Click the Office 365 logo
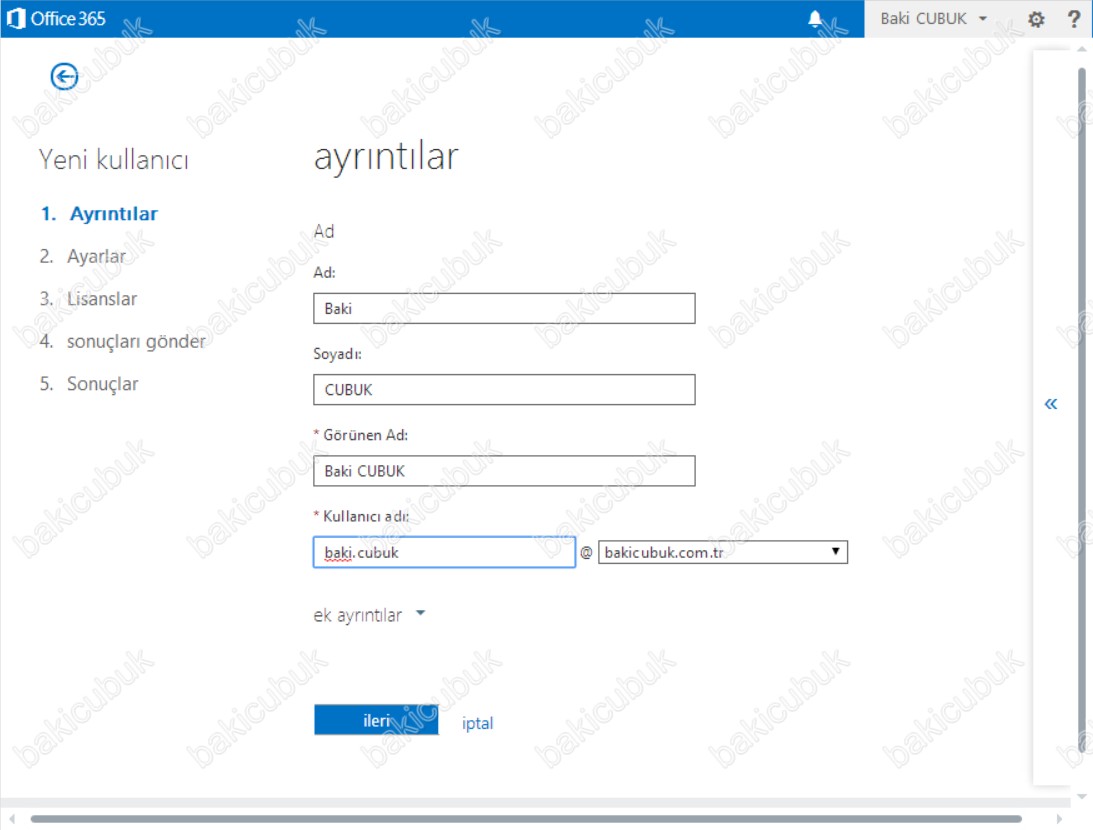Viewport: 1093px width, 830px height. click(x=56, y=18)
